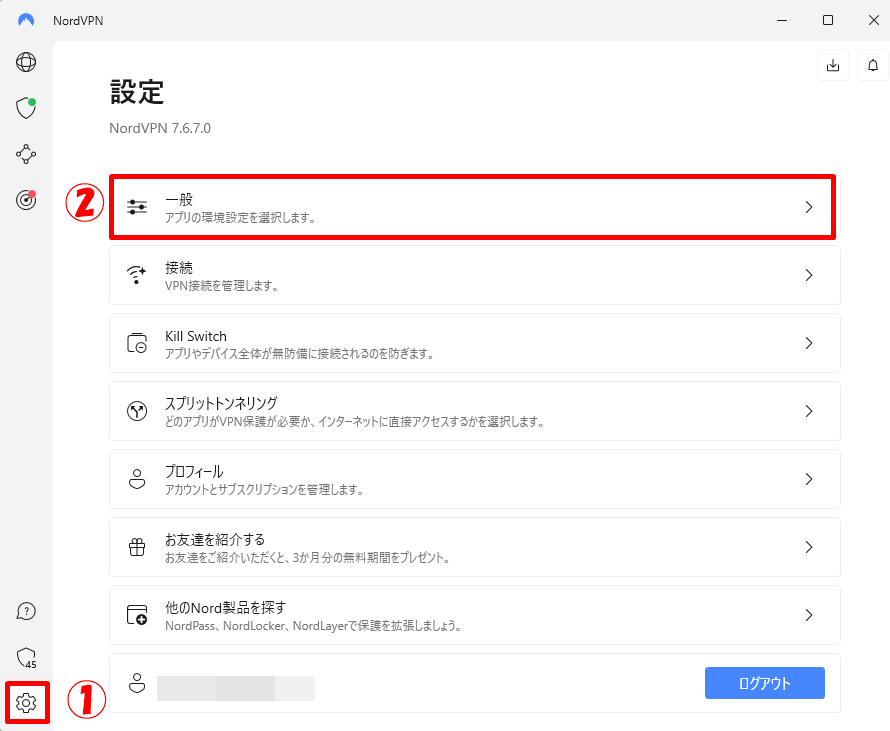Viewport: 890px width, 731px height.
Task: Expand the スプリットトンネリング chevron
Action: tap(809, 411)
